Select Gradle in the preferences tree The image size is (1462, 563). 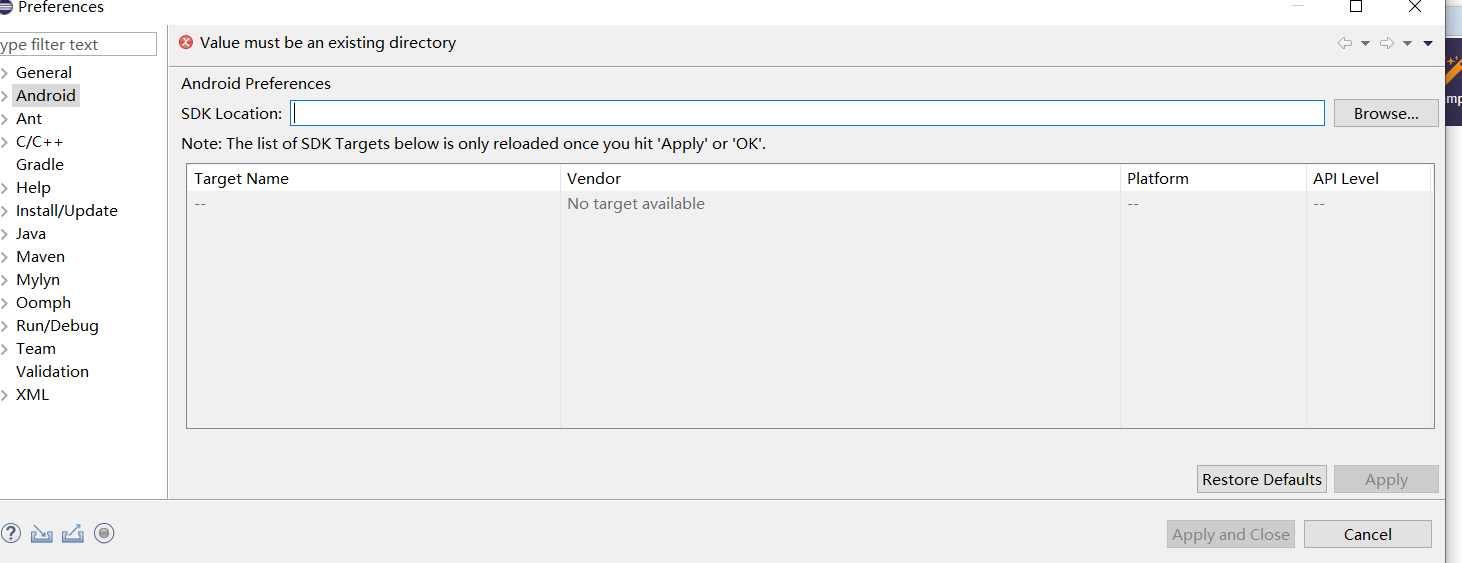click(x=40, y=165)
